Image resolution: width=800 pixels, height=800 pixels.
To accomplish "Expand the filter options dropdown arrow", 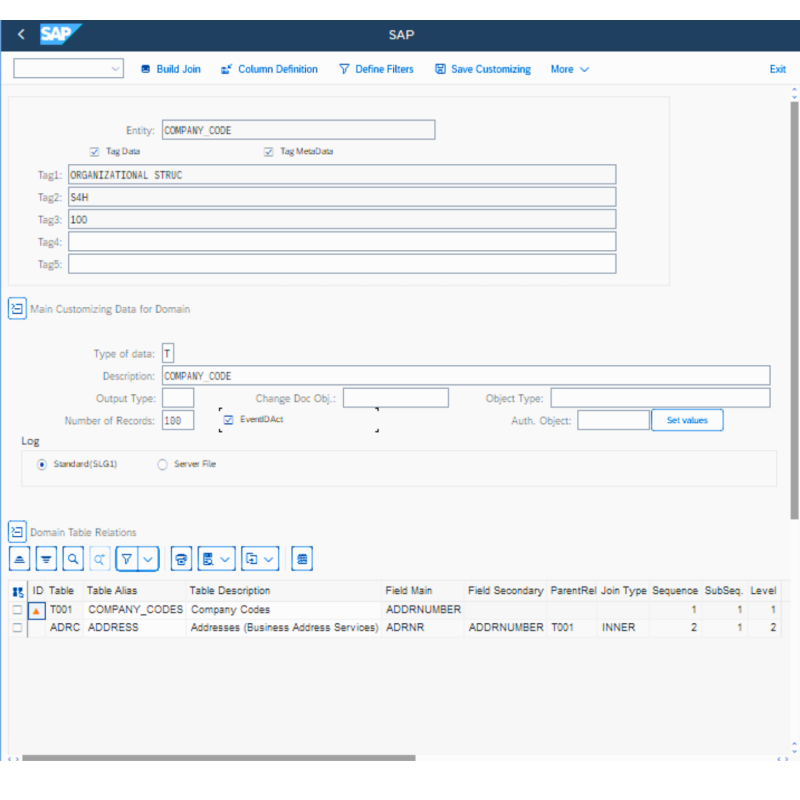I will point(149,558).
